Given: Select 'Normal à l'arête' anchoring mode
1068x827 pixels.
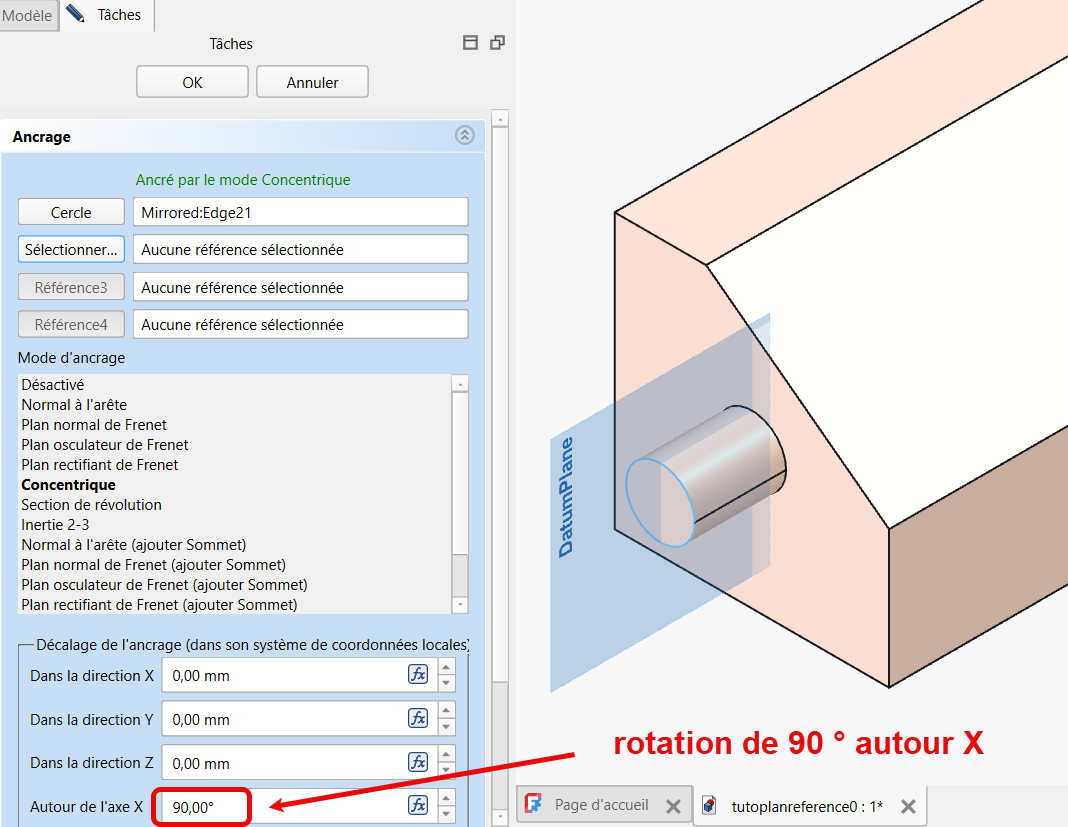Looking at the screenshot, I should 74,405.
